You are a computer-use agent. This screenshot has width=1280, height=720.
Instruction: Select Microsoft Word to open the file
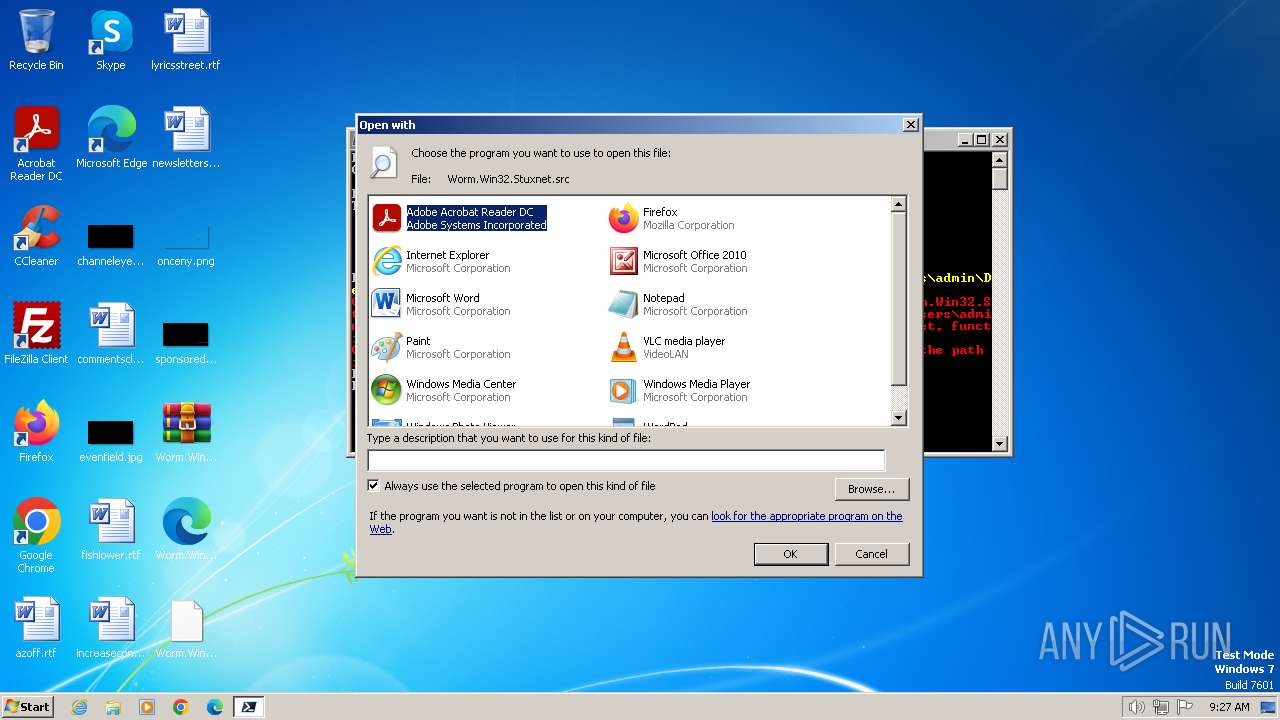[442, 304]
